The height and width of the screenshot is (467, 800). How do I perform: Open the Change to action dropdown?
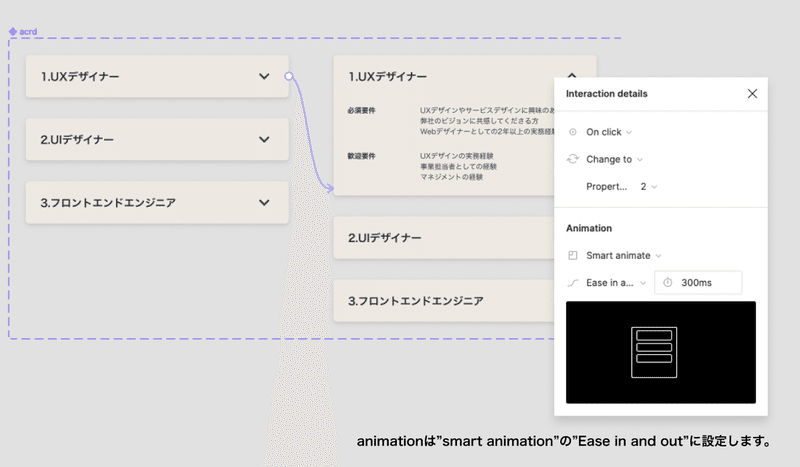coord(614,159)
